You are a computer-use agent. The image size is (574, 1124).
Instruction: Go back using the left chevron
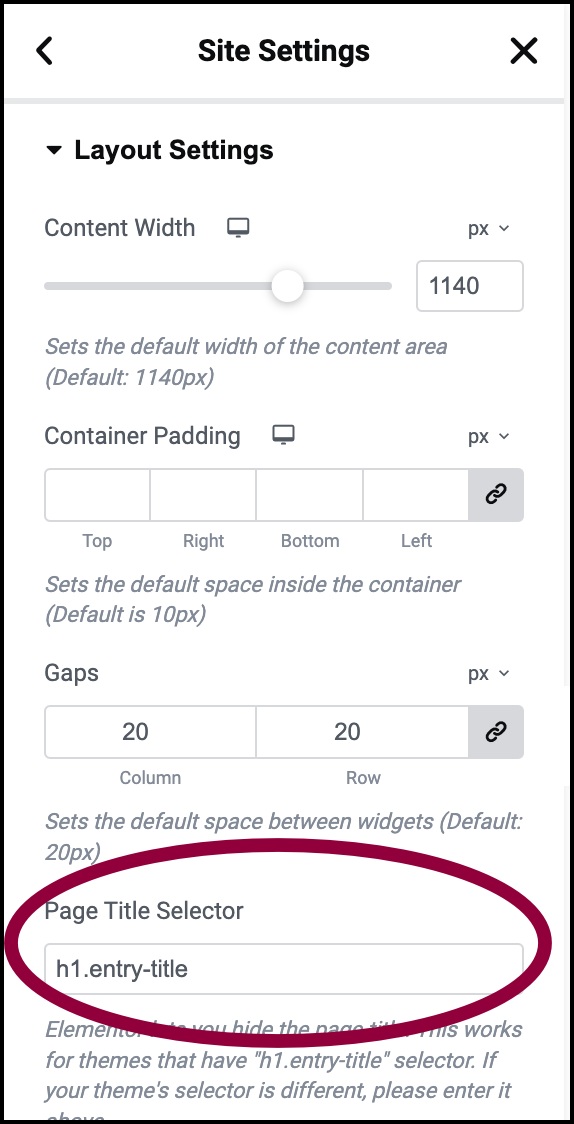point(44,52)
